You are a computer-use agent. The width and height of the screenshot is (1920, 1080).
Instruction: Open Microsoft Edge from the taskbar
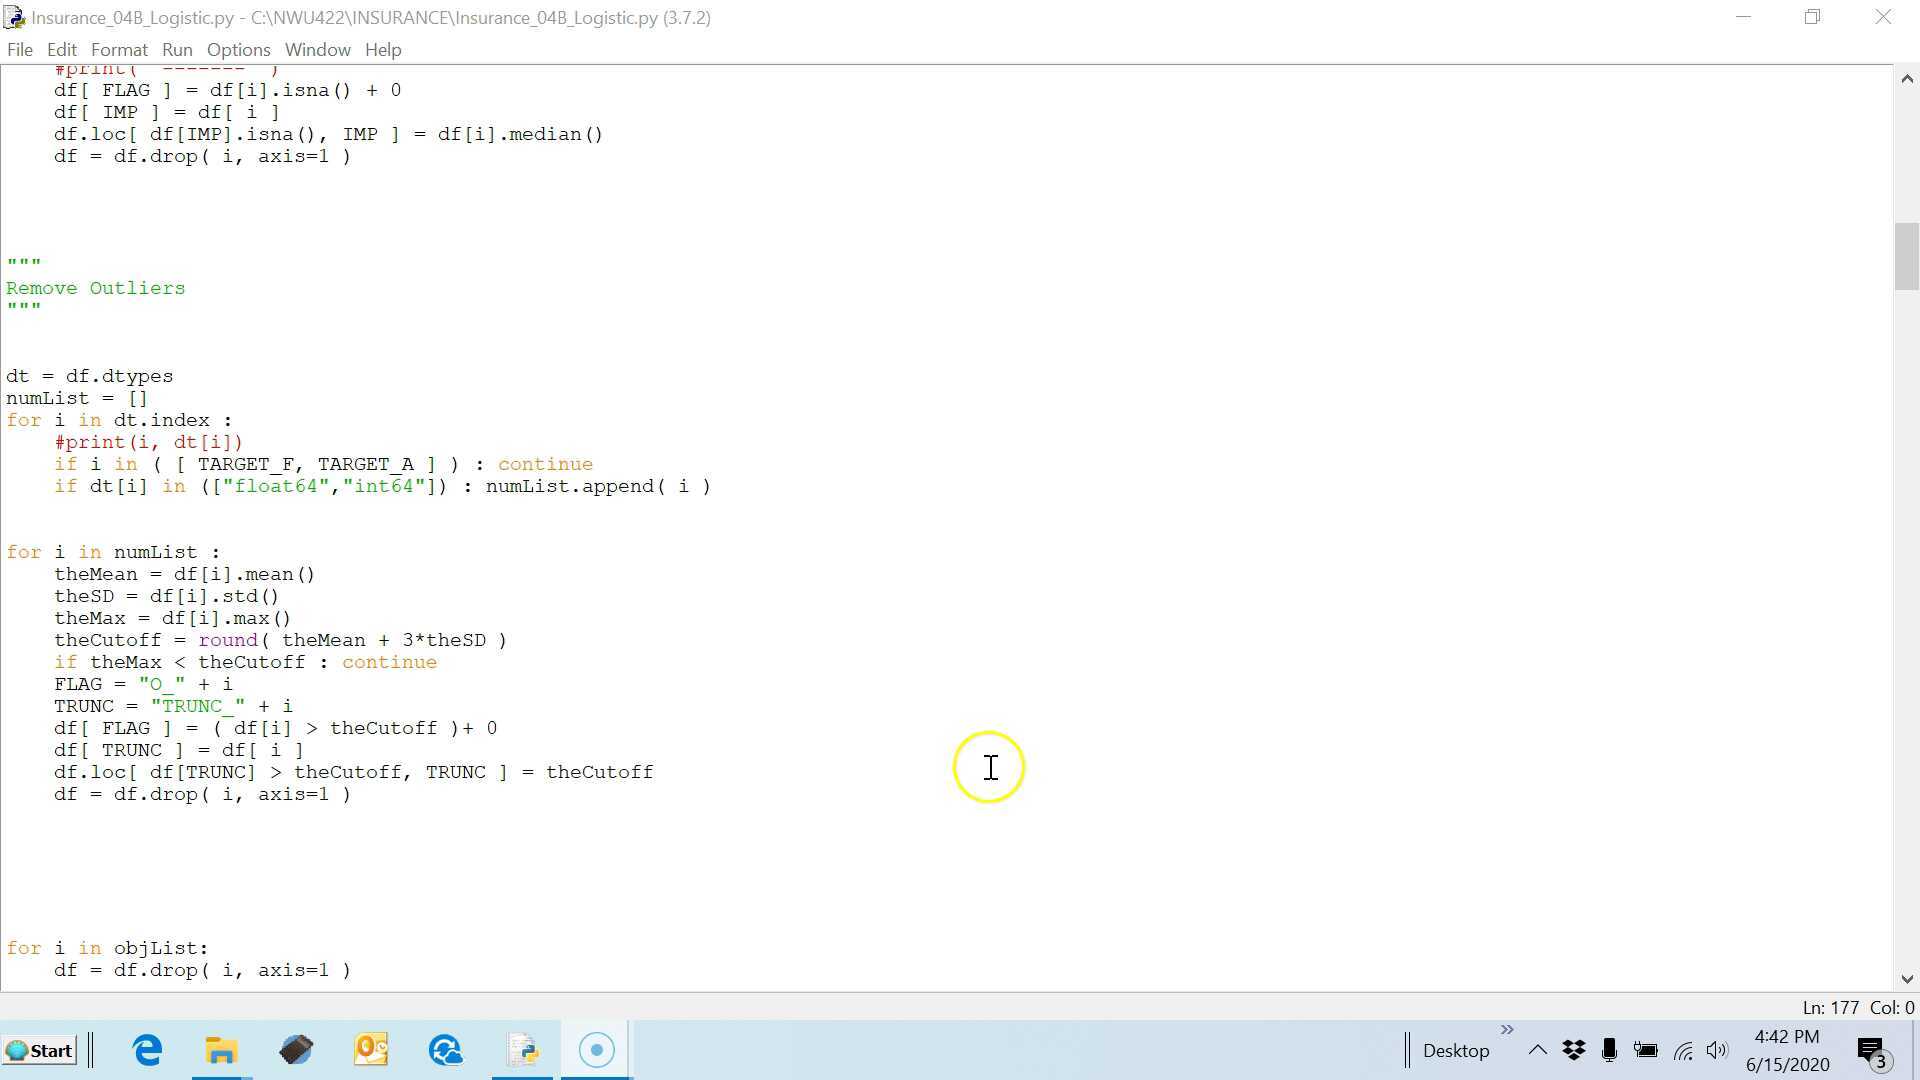147,1050
